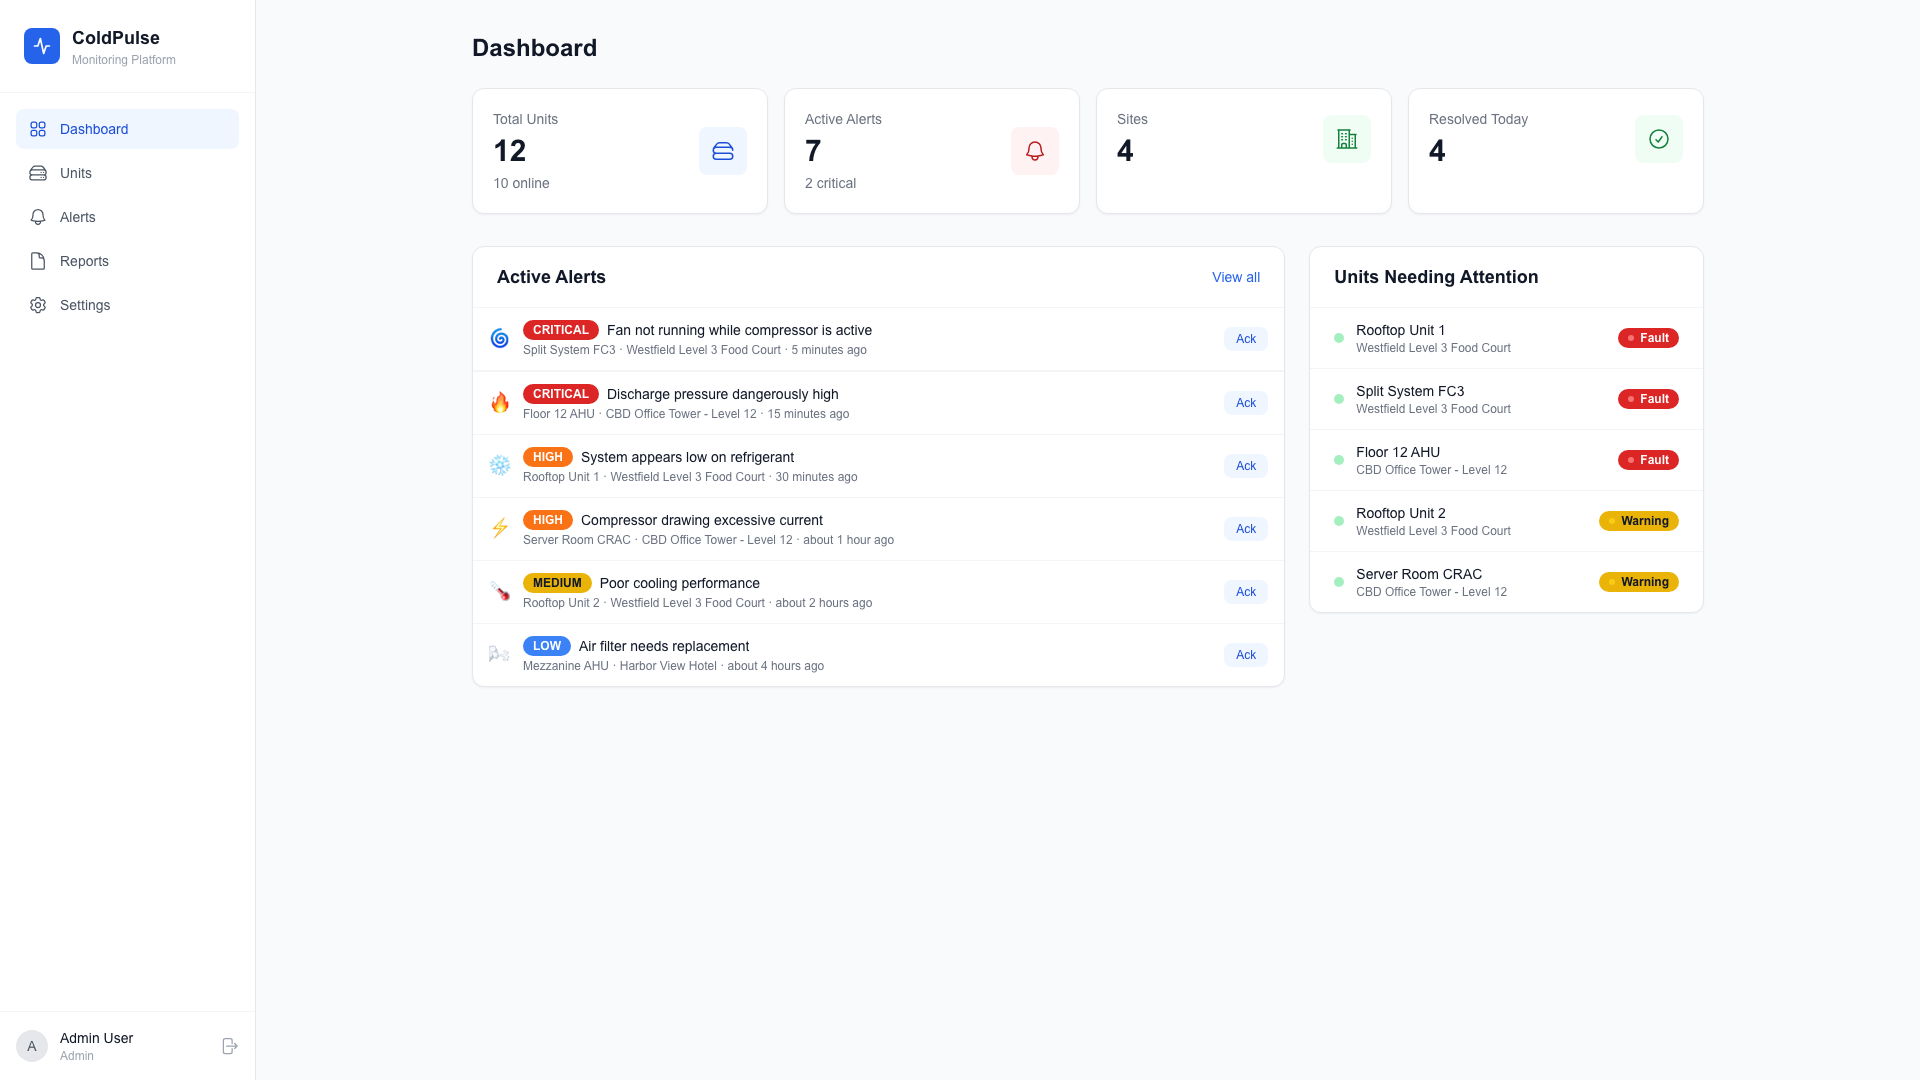Select Split System FC3 in Units Needing Attention
The width and height of the screenshot is (1920, 1080).
(1506, 399)
